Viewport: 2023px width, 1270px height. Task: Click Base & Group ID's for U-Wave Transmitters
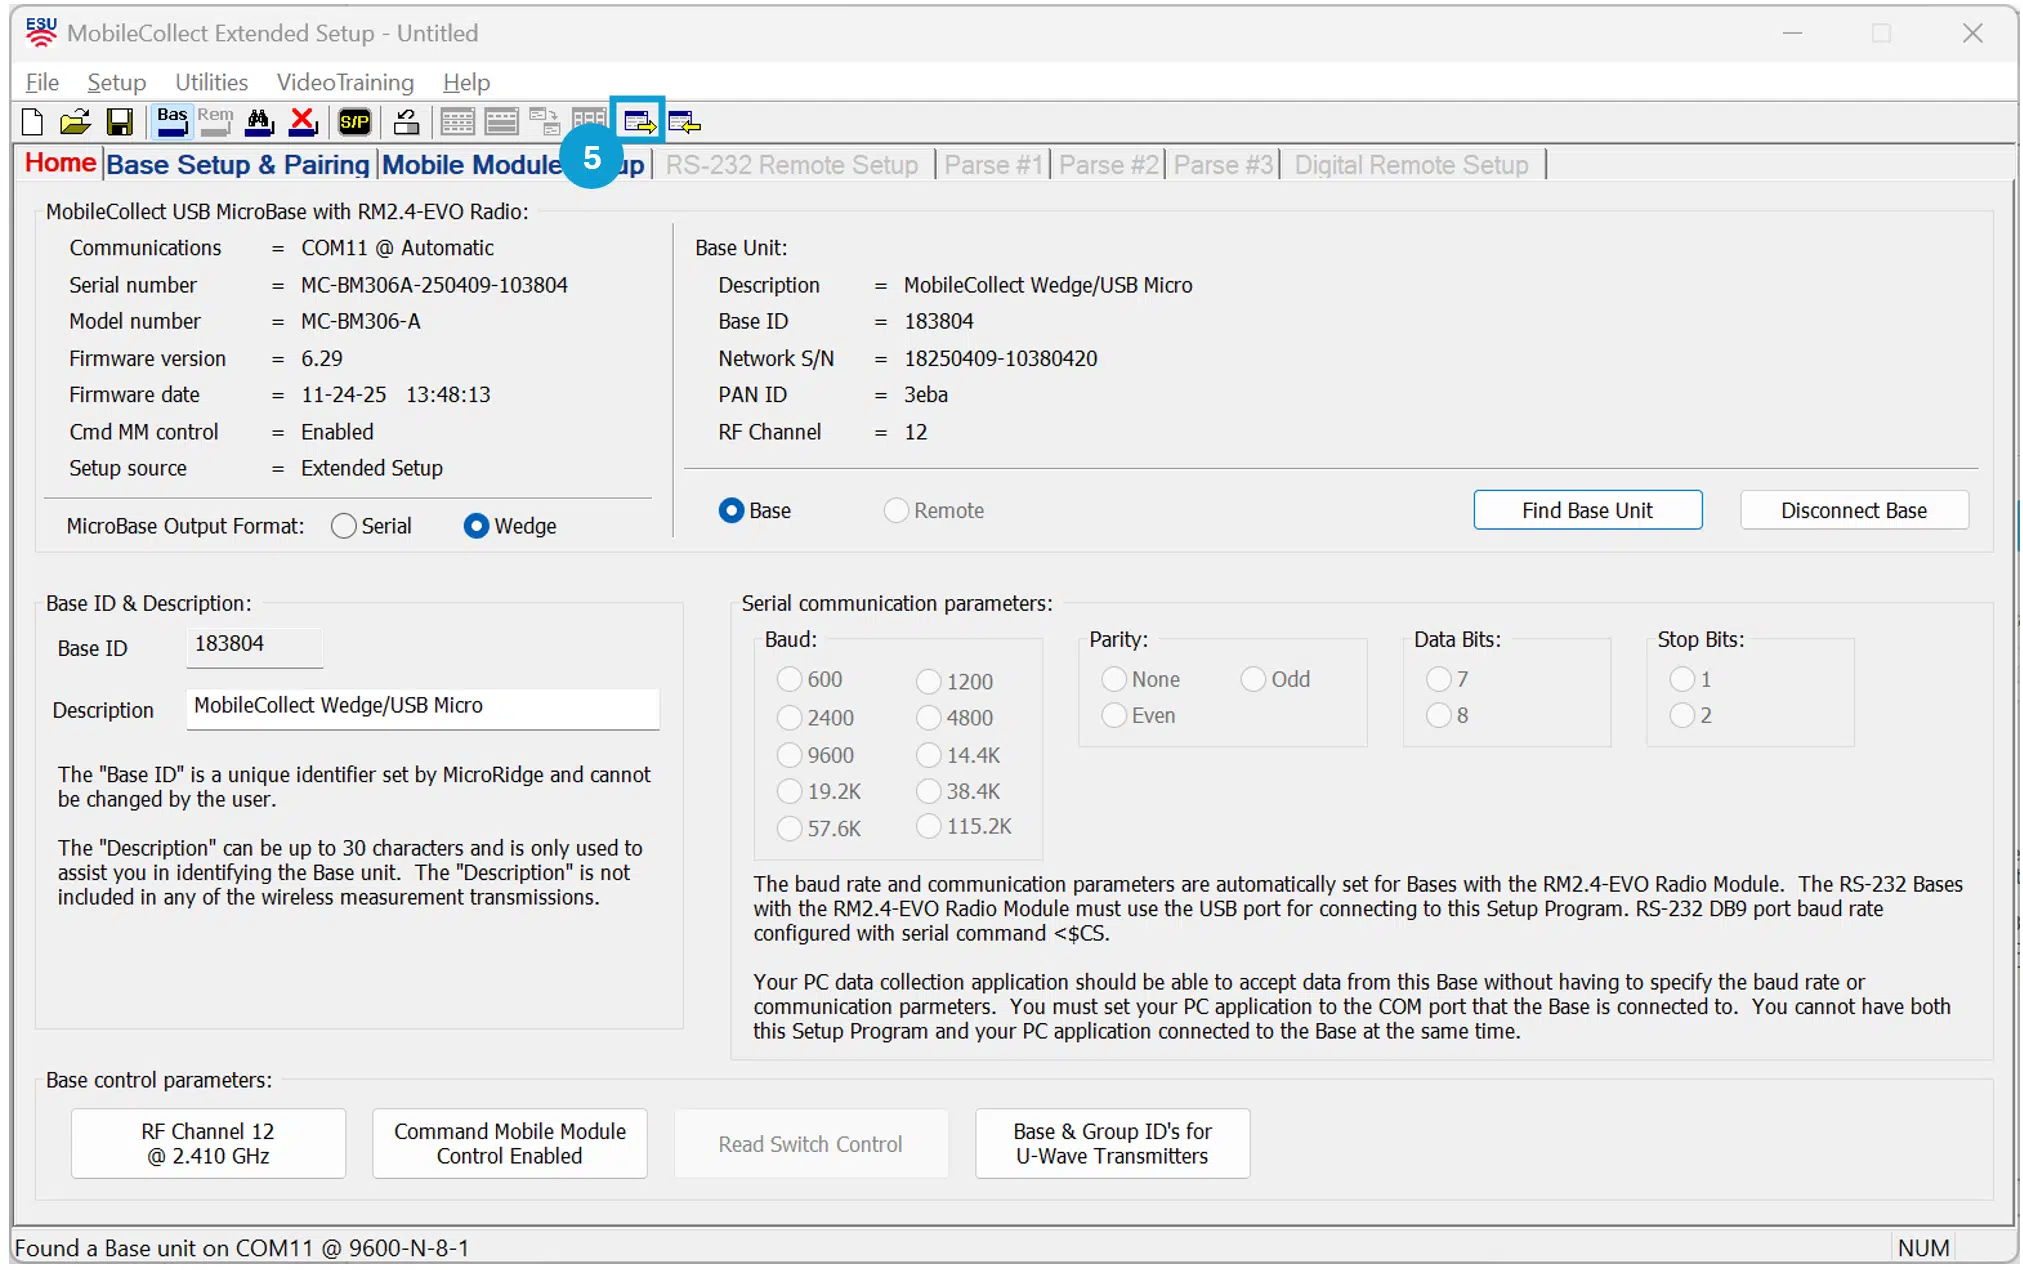(1112, 1143)
